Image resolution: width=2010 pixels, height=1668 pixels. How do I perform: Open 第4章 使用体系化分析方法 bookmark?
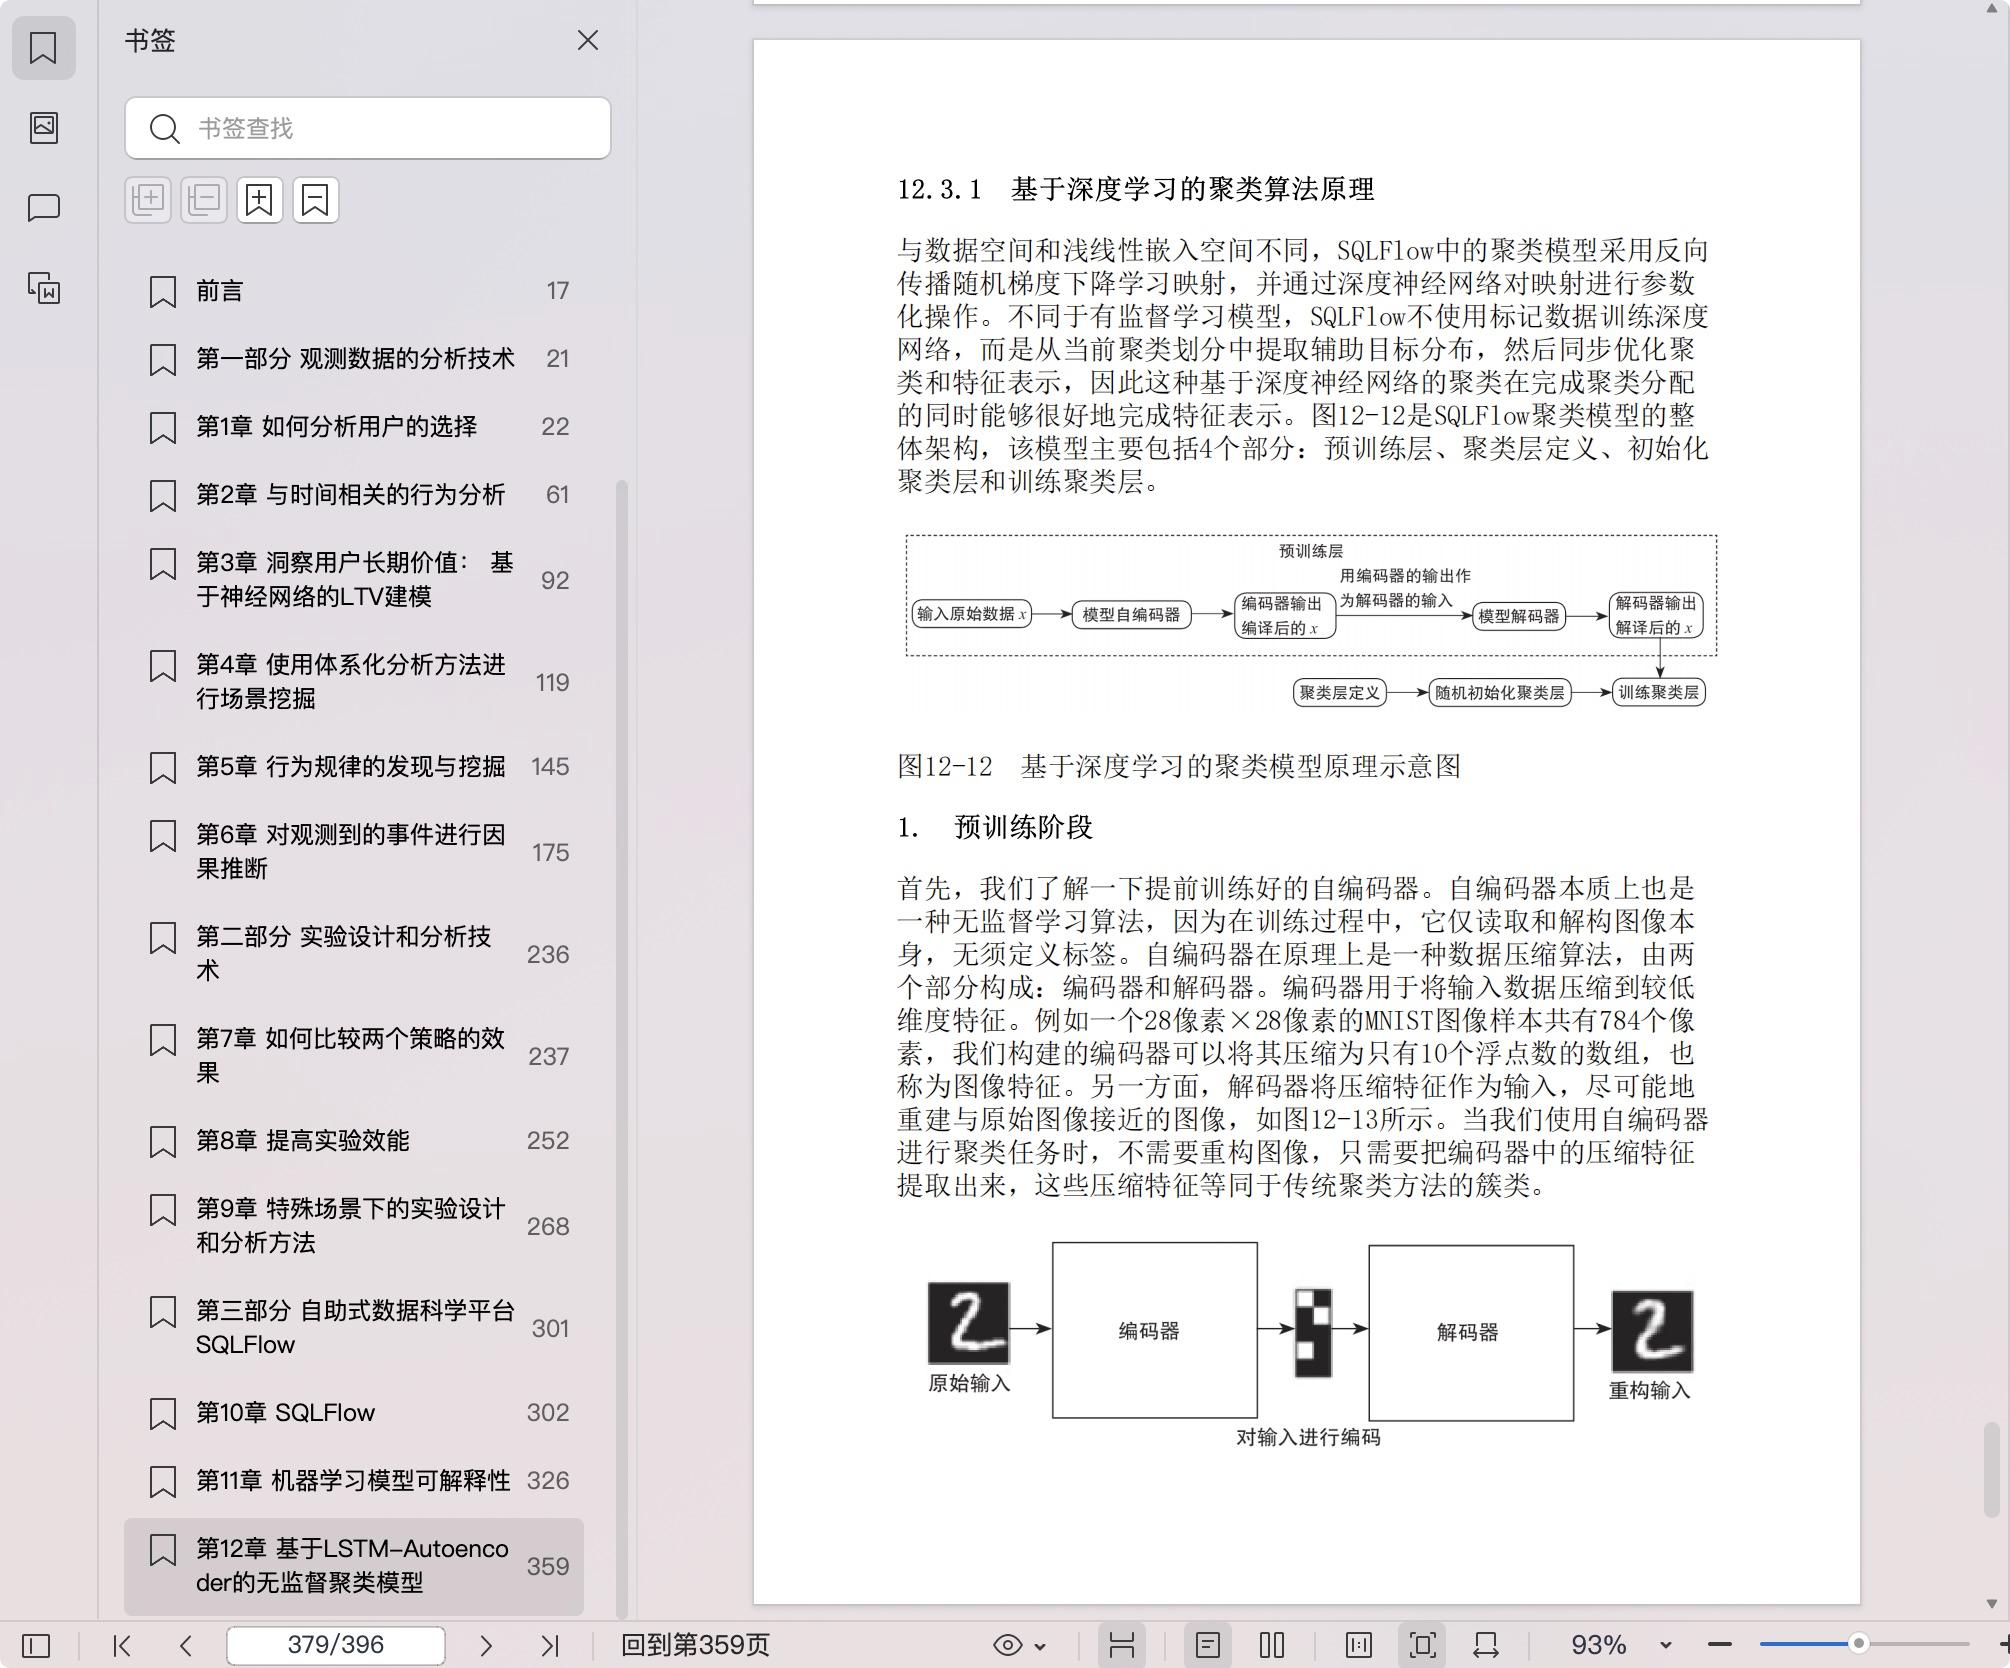(x=354, y=682)
